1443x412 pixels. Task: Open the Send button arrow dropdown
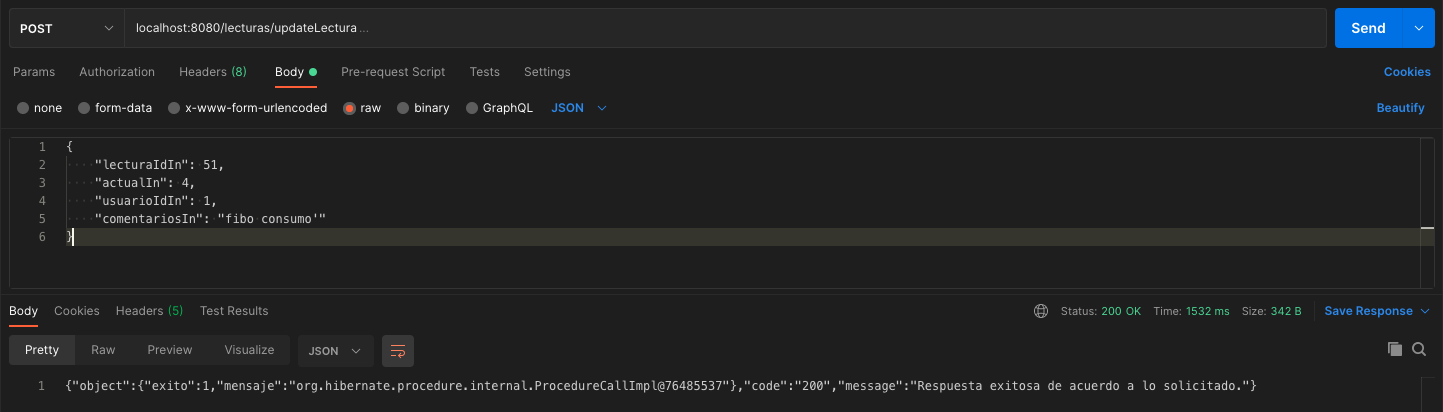point(1418,28)
